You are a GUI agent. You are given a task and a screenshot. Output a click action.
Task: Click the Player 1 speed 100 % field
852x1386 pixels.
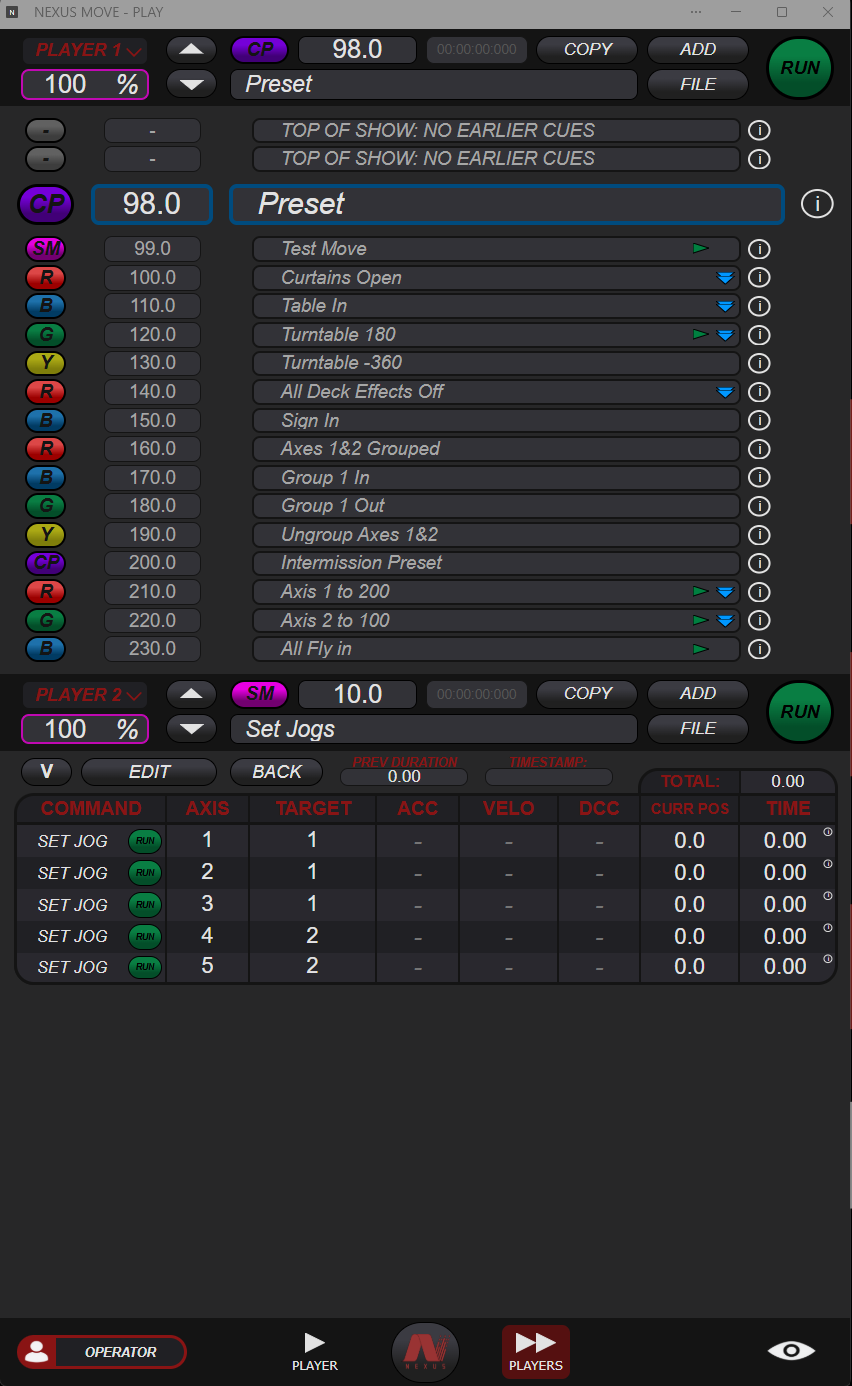85,84
